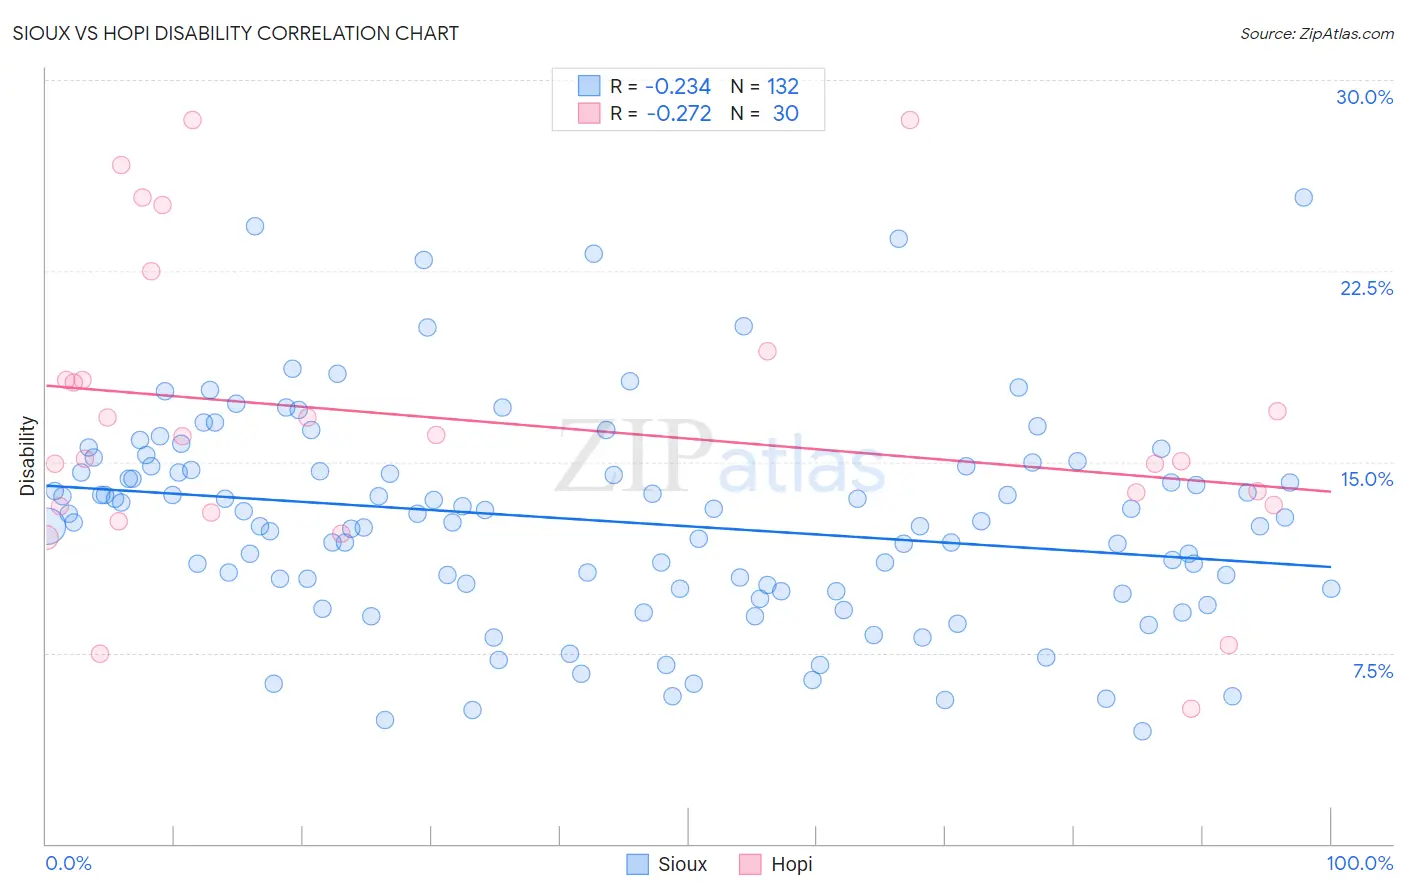Click the pink swatch beside R = -0.272

point(589,113)
